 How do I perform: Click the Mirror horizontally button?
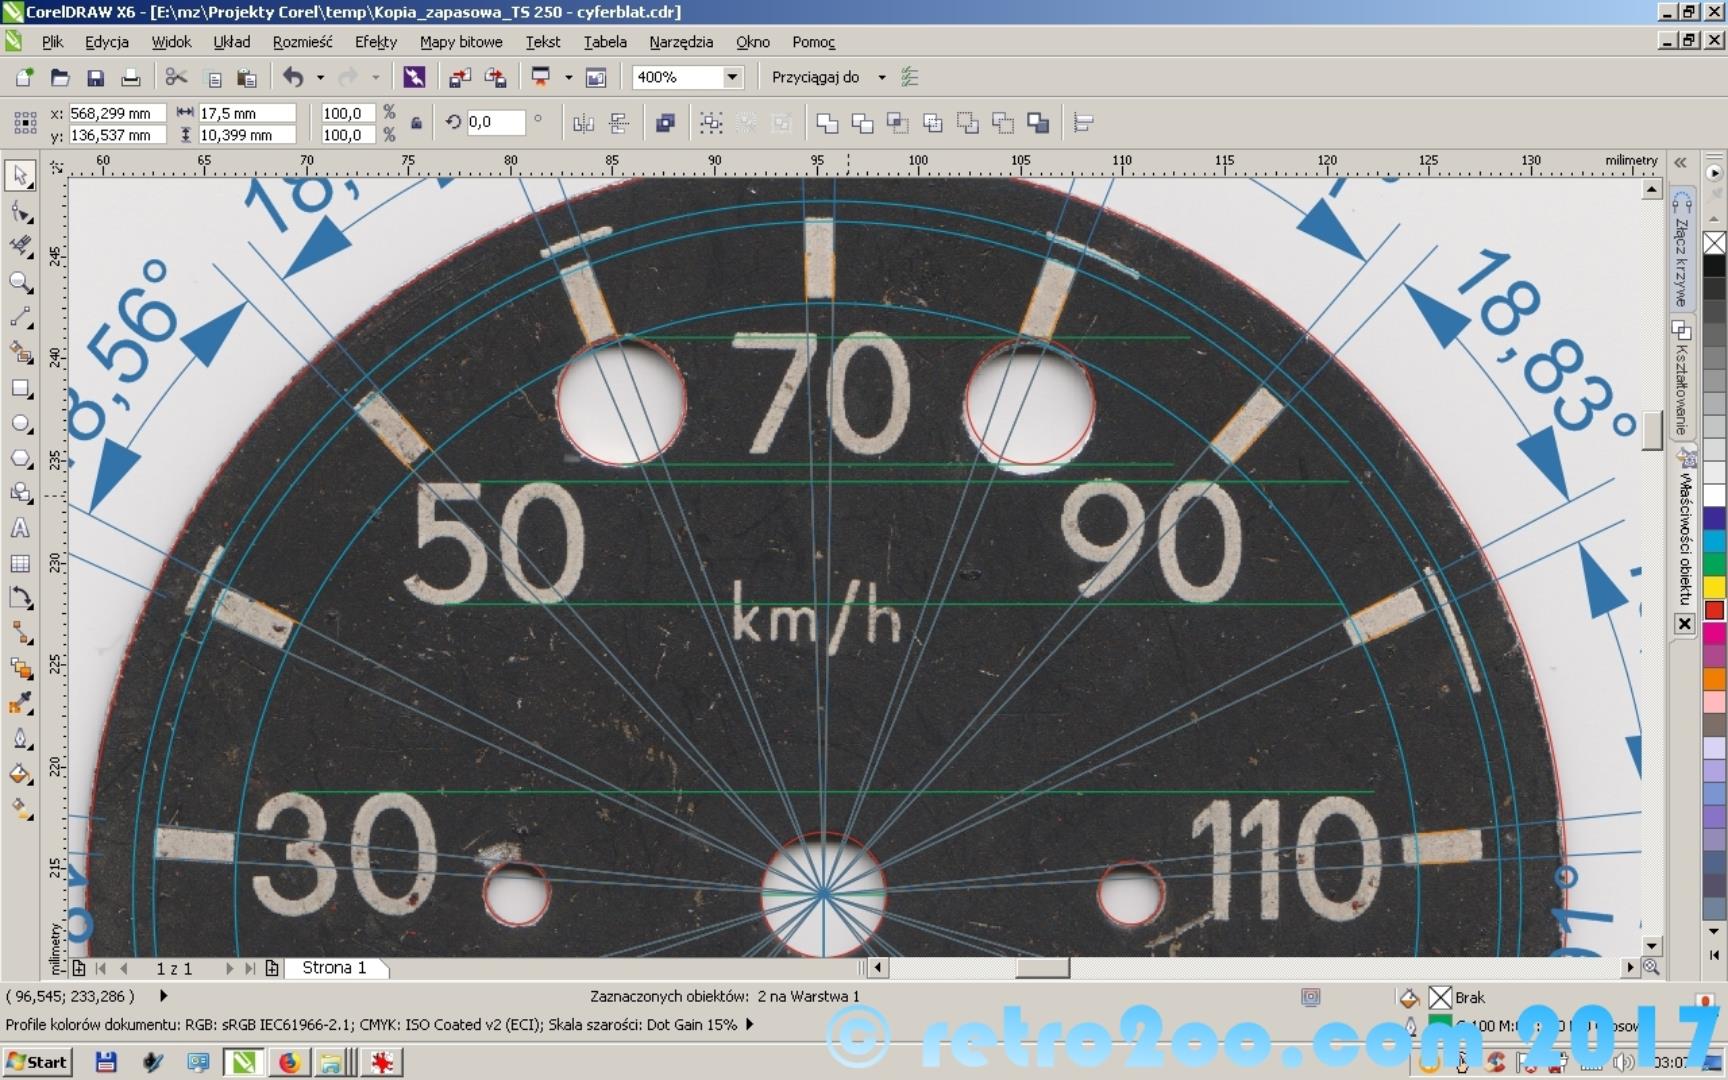click(x=583, y=123)
